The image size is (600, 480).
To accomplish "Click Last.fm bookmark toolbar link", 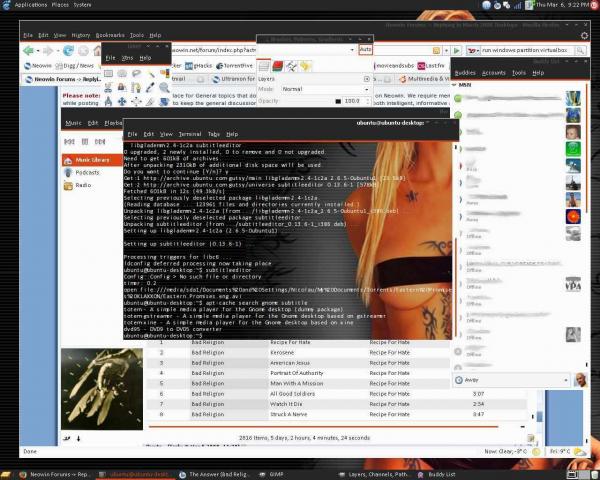I will tap(431, 66).
